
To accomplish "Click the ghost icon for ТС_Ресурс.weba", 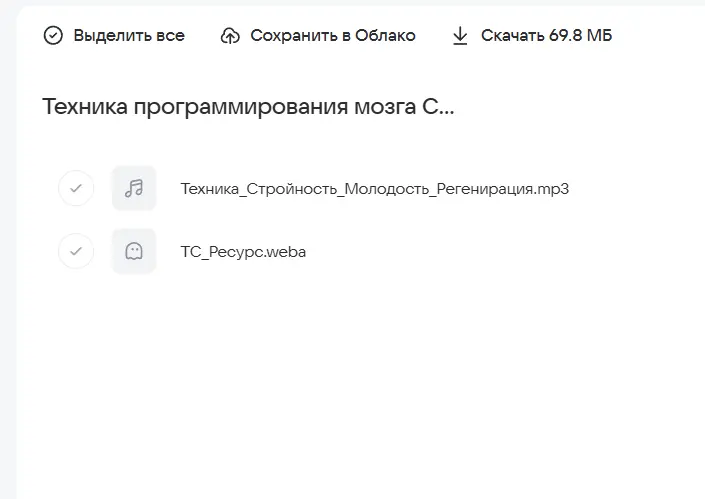I will pyautogui.click(x=134, y=252).
